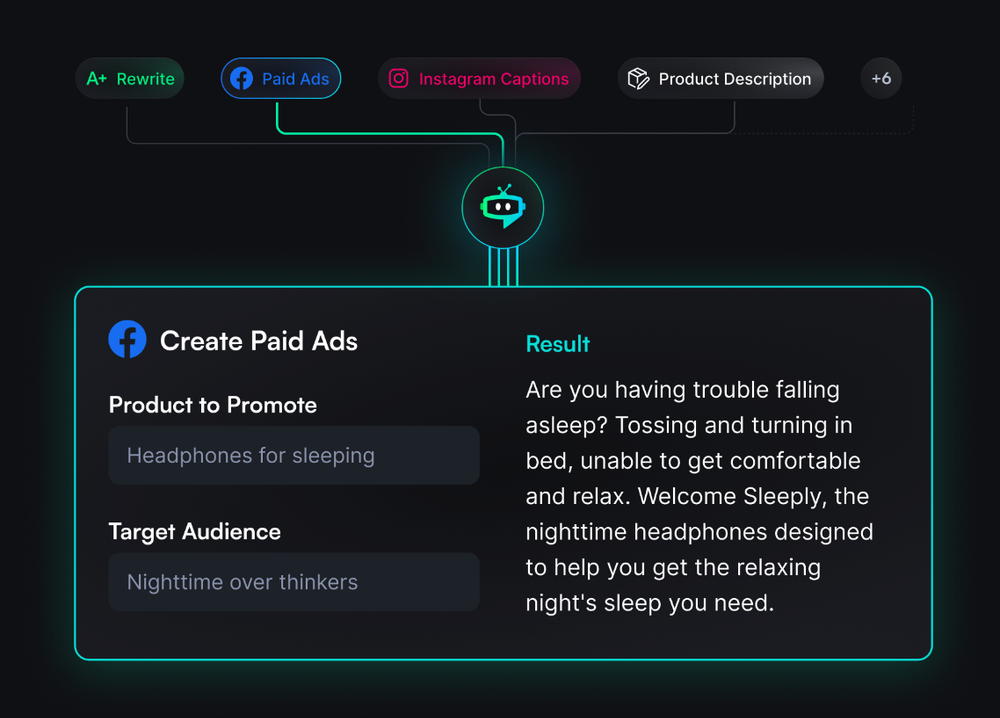The width and height of the screenshot is (1000, 718).
Task: Click the chatbot robot icon
Action: tap(503, 207)
